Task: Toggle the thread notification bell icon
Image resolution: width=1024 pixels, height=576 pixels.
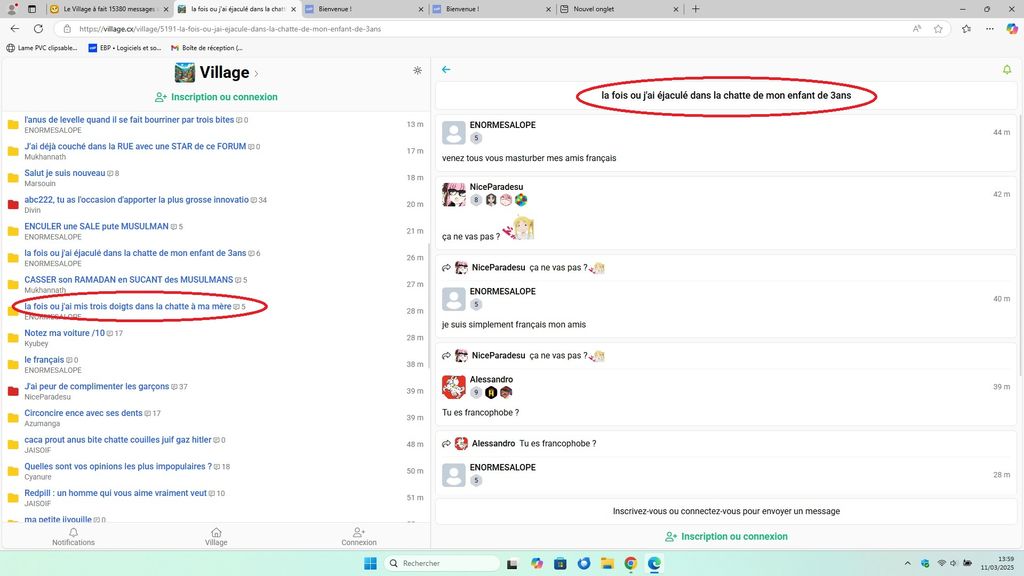Action: (1006, 70)
